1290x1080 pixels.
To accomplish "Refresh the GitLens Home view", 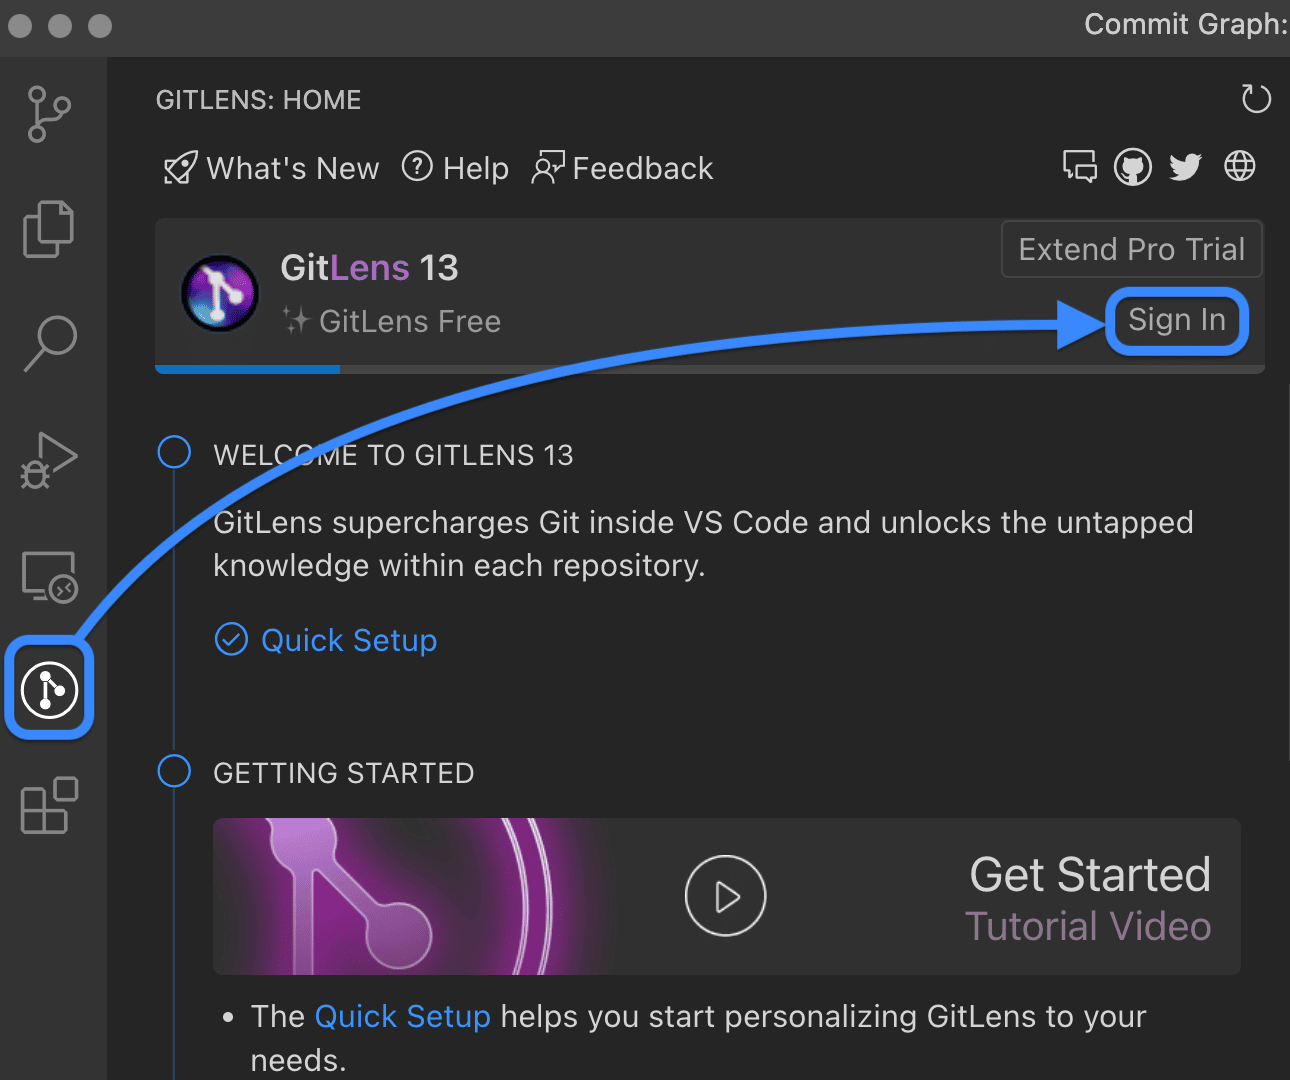I will [x=1256, y=99].
